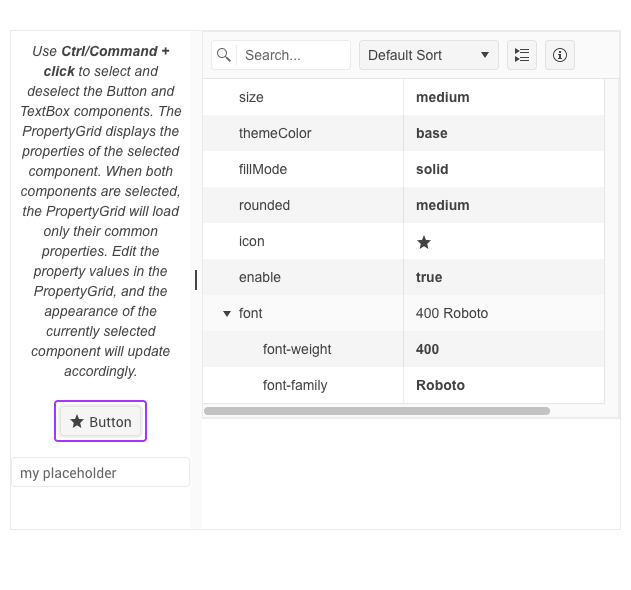Toggle the enable value true
Viewport: 631px width, 590px height.
[429, 278]
